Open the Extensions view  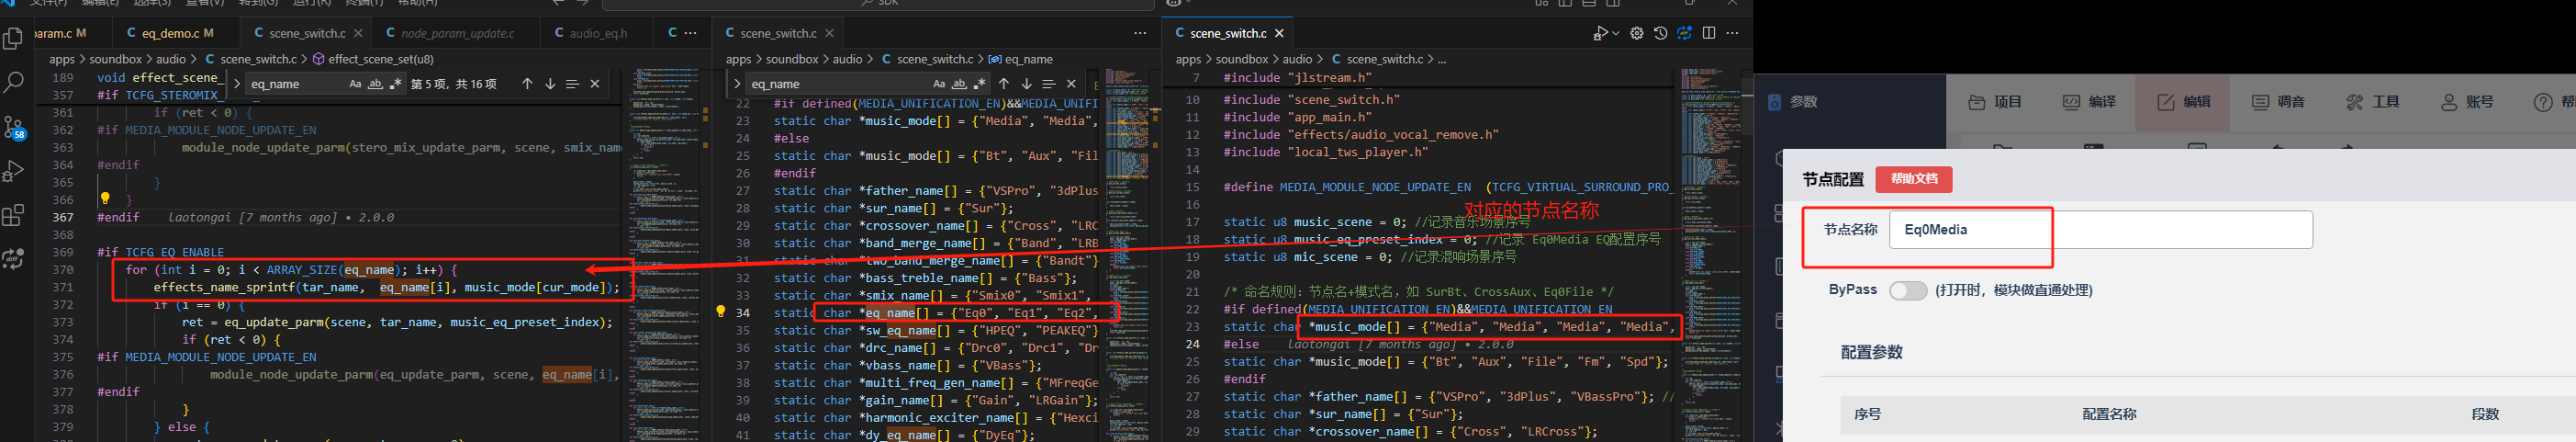pos(14,215)
